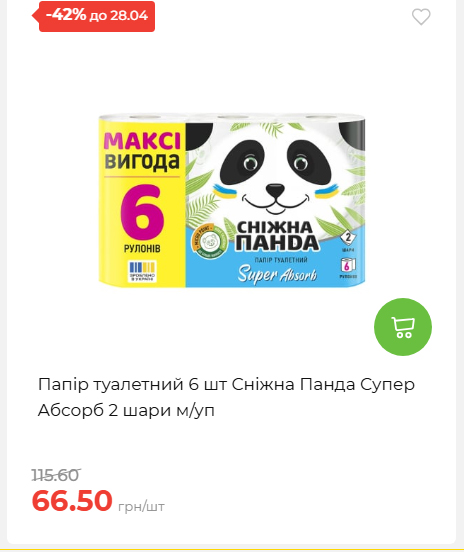Open the Сніжна Панда product image
464x552 pixels.
(232, 200)
